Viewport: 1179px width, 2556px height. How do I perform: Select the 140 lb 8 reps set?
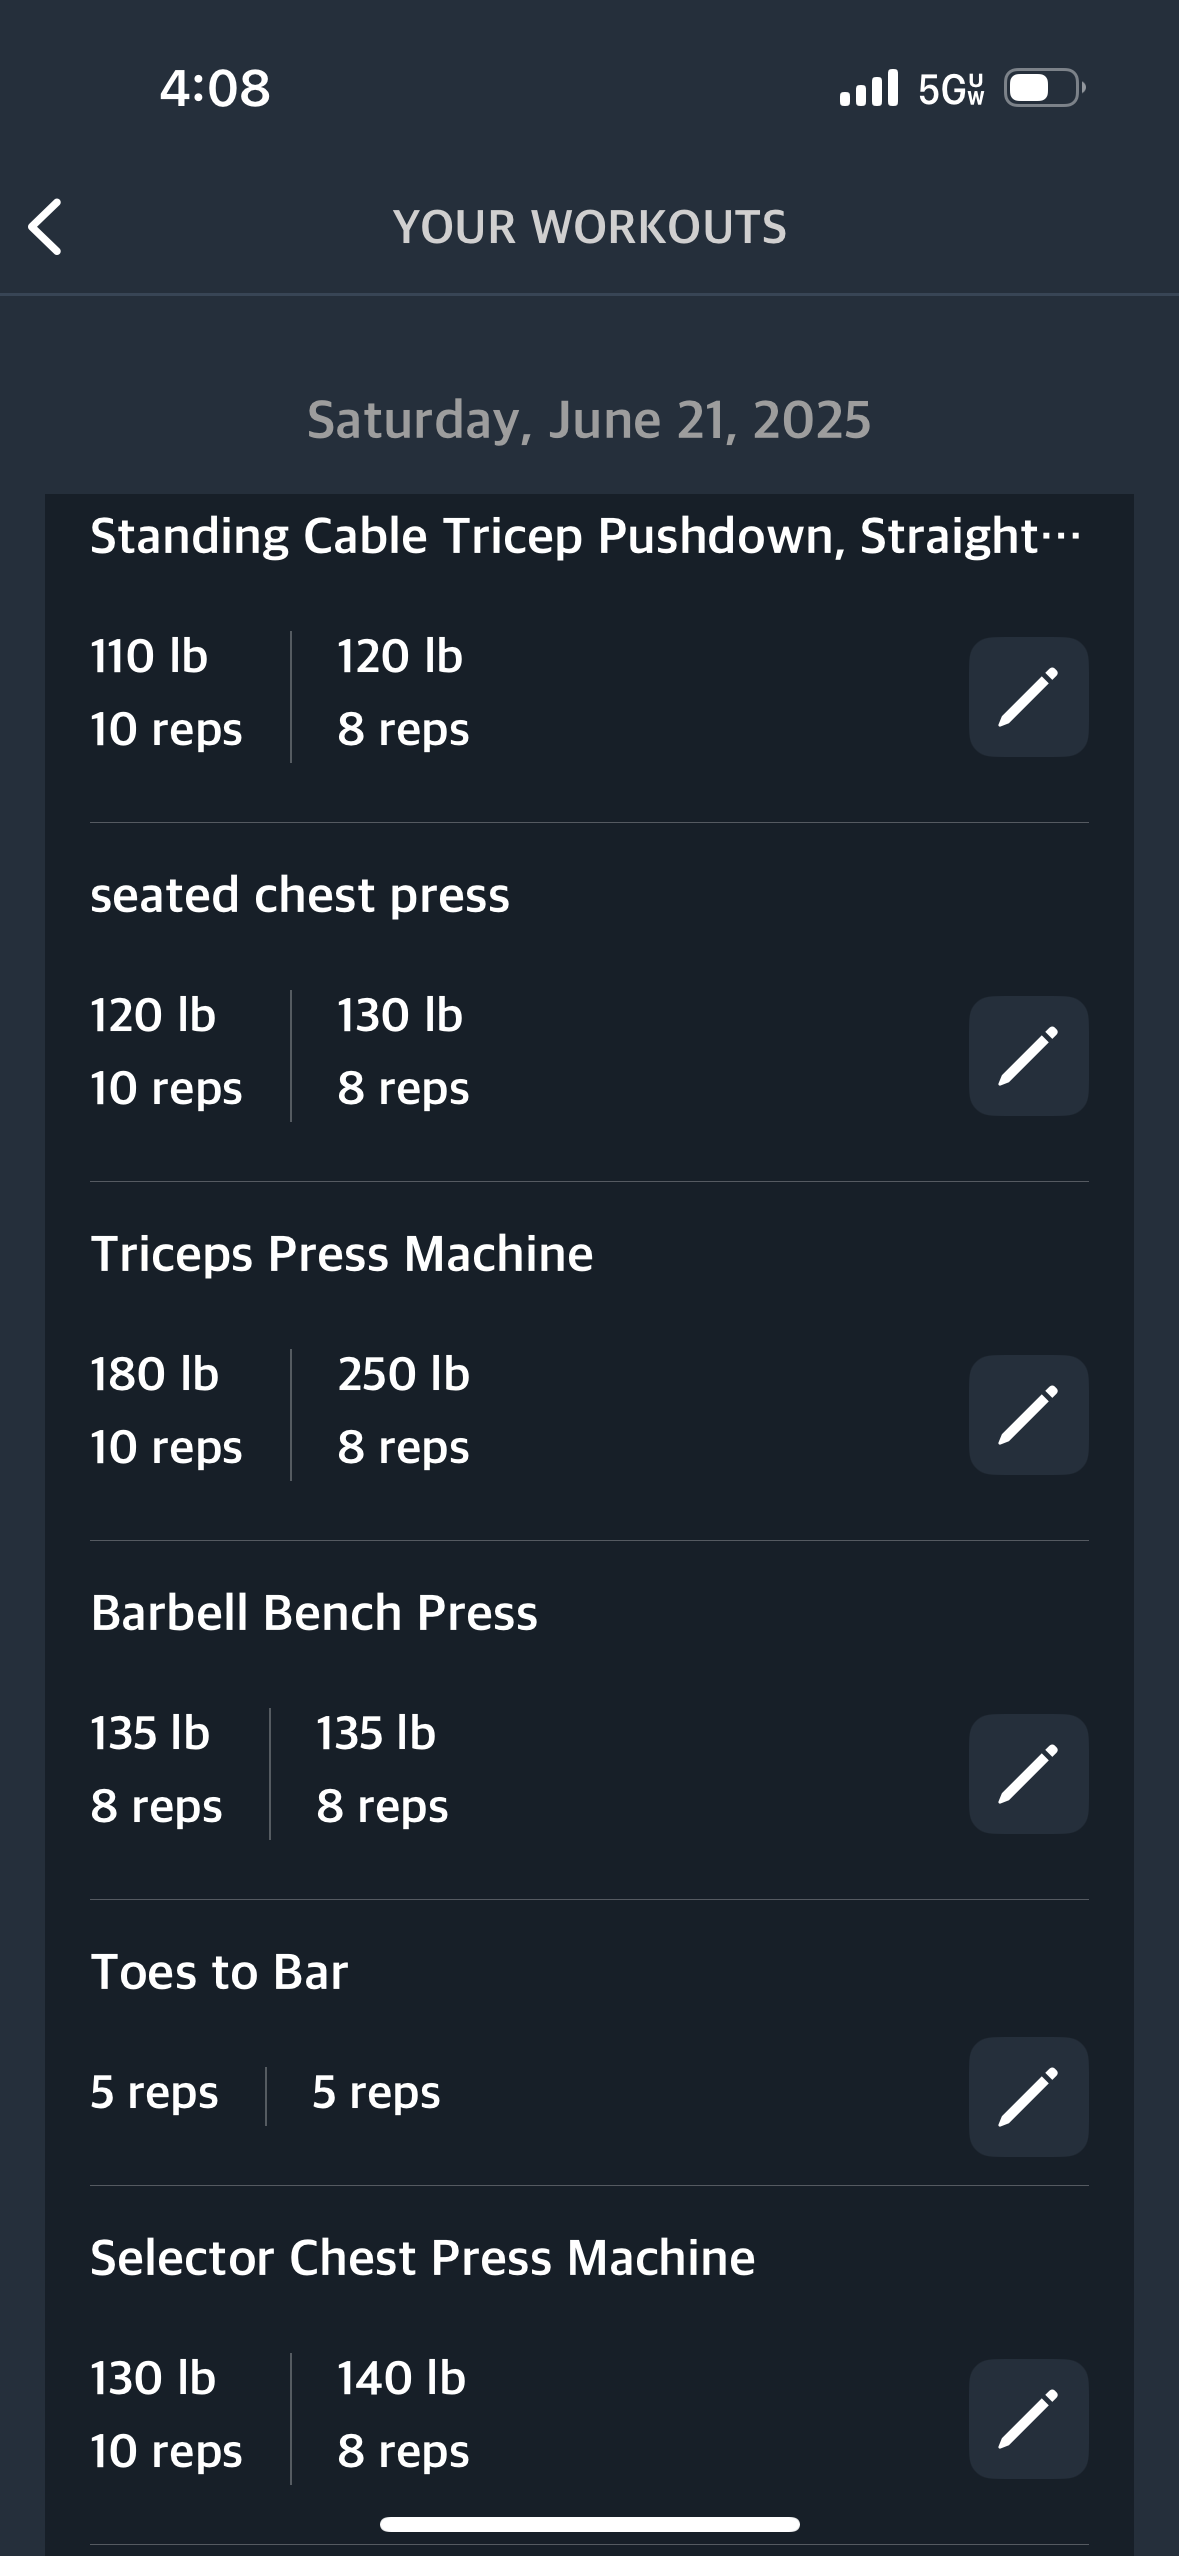click(403, 2415)
